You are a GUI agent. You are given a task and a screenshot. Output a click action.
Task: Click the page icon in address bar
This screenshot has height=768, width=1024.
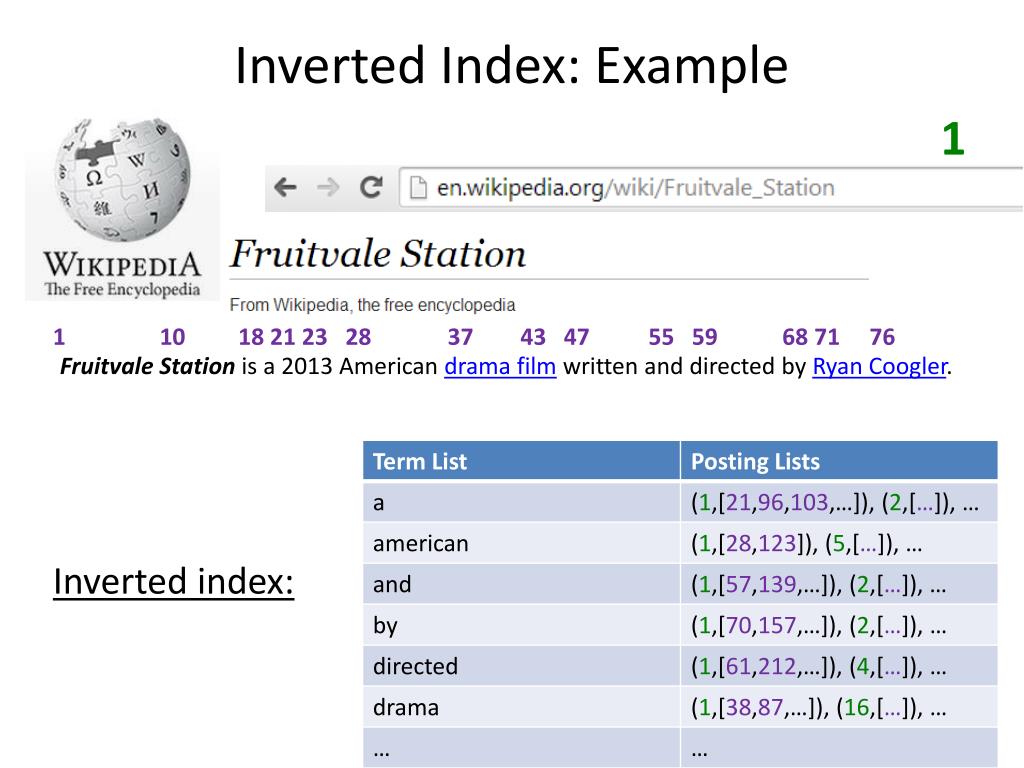point(417,187)
